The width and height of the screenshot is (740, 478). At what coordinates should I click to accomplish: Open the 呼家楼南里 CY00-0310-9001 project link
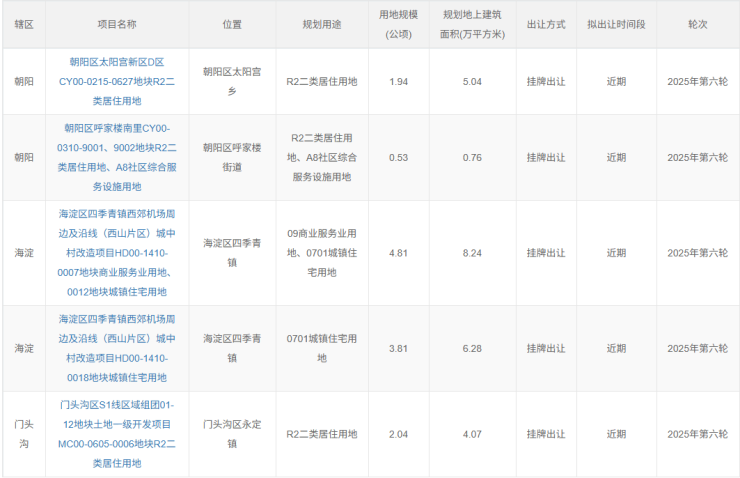(x=118, y=157)
